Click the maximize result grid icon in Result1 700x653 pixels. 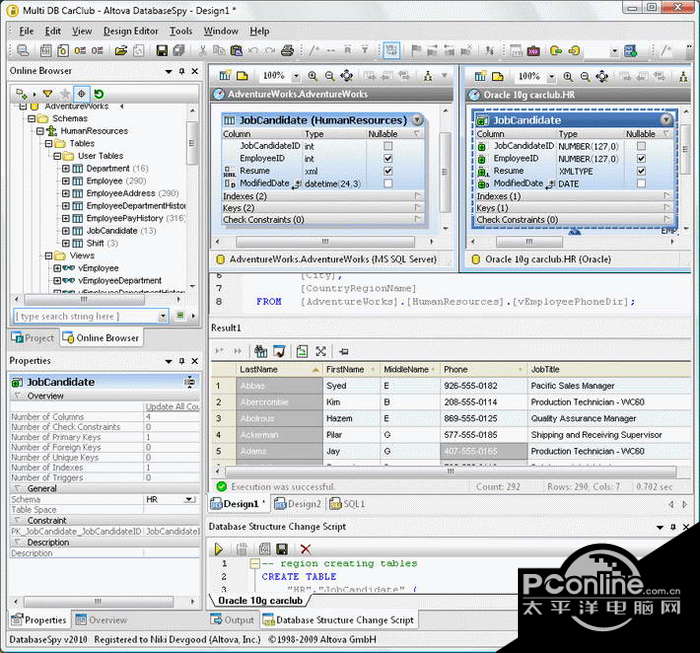pos(321,351)
